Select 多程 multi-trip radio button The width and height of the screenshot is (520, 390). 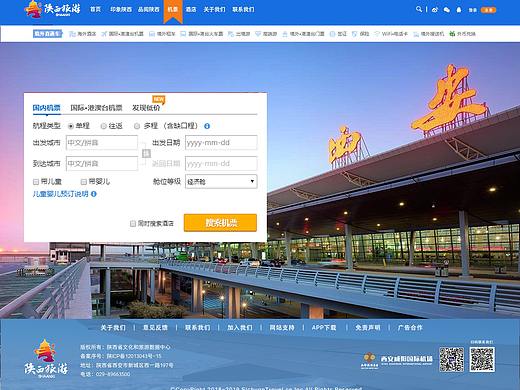pos(137,126)
